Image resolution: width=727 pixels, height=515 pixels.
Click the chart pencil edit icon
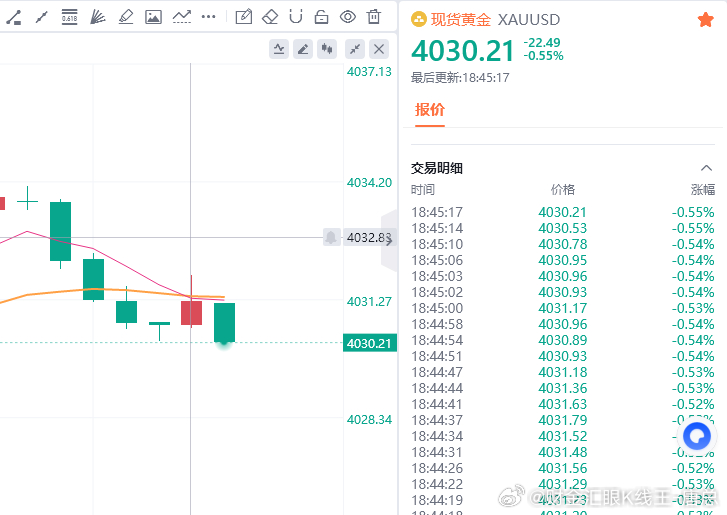pyautogui.click(x=303, y=49)
